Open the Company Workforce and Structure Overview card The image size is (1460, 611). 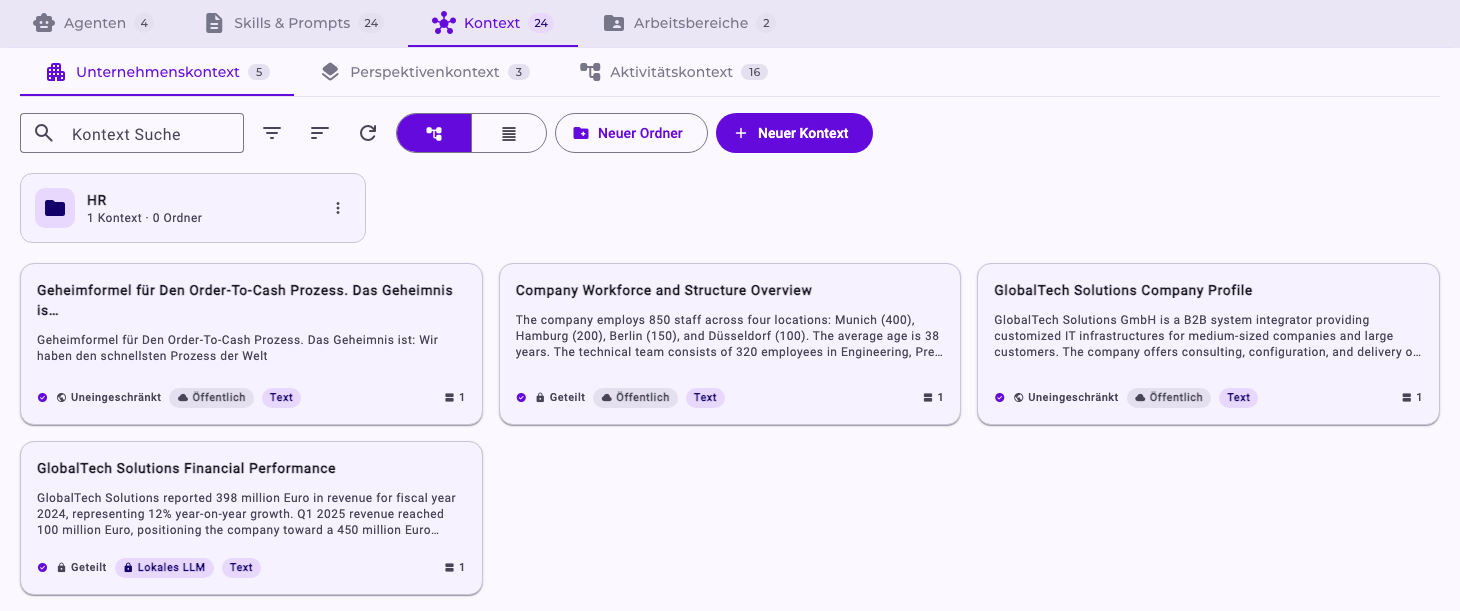click(x=730, y=344)
